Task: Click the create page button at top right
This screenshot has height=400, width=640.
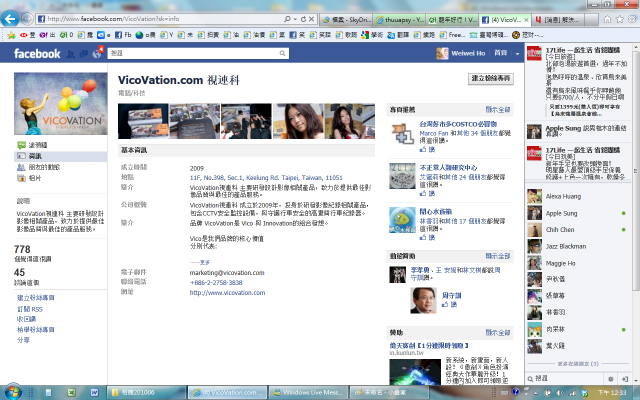Action: 491,78
